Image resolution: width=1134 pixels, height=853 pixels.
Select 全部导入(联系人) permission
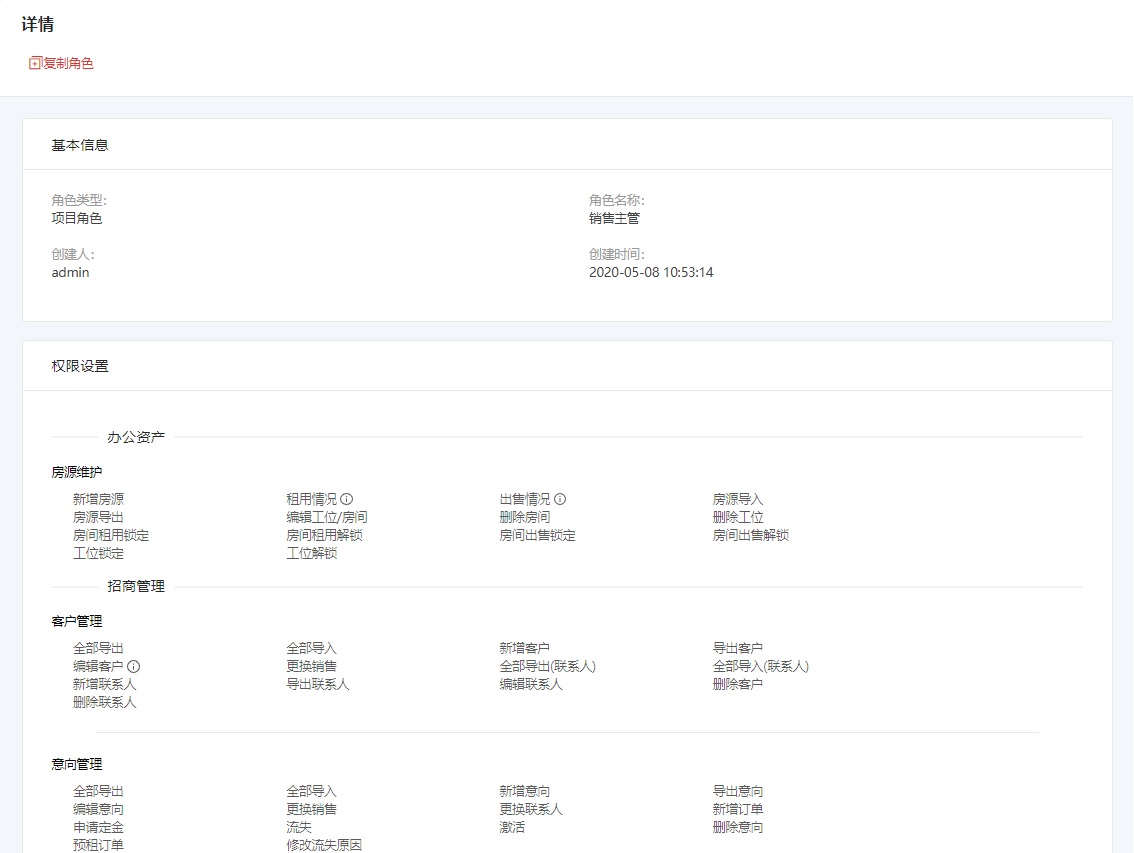(x=760, y=667)
